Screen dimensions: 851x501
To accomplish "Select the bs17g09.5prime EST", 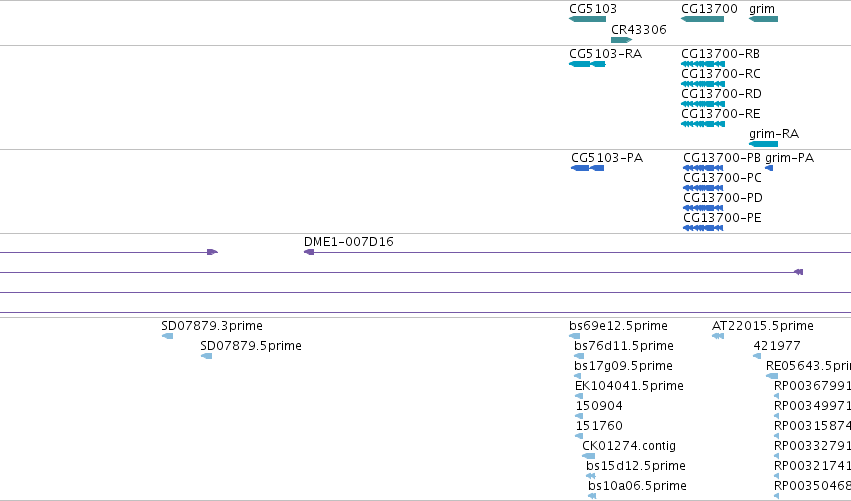I will click(x=623, y=366).
